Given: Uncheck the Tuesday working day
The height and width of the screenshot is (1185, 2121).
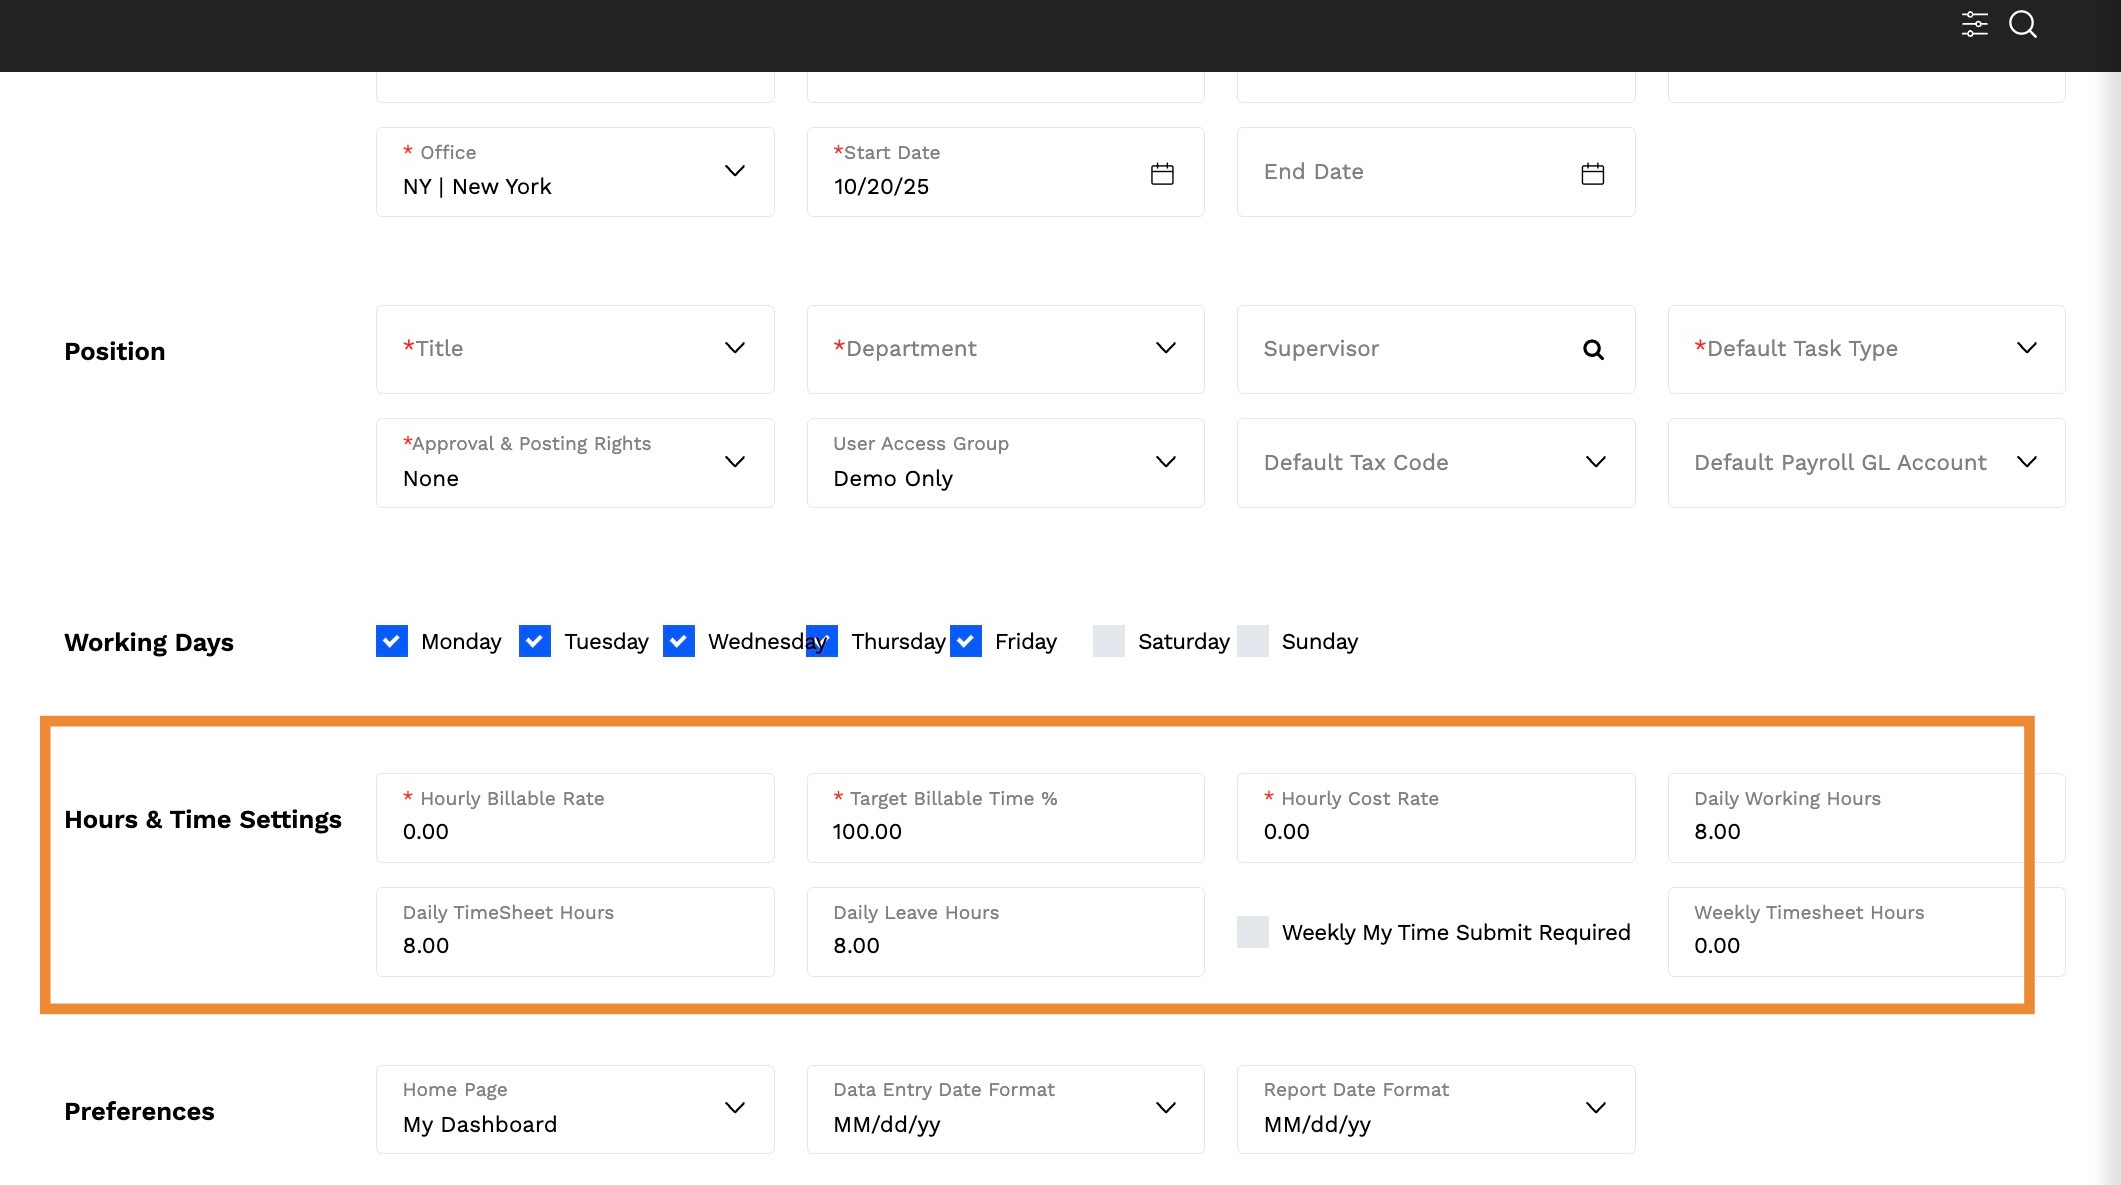Looking at the screenshot, I should [x=535, y=641].
